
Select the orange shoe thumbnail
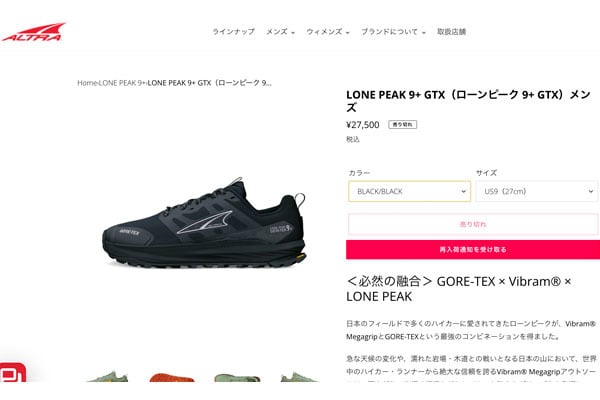(172, 377)
